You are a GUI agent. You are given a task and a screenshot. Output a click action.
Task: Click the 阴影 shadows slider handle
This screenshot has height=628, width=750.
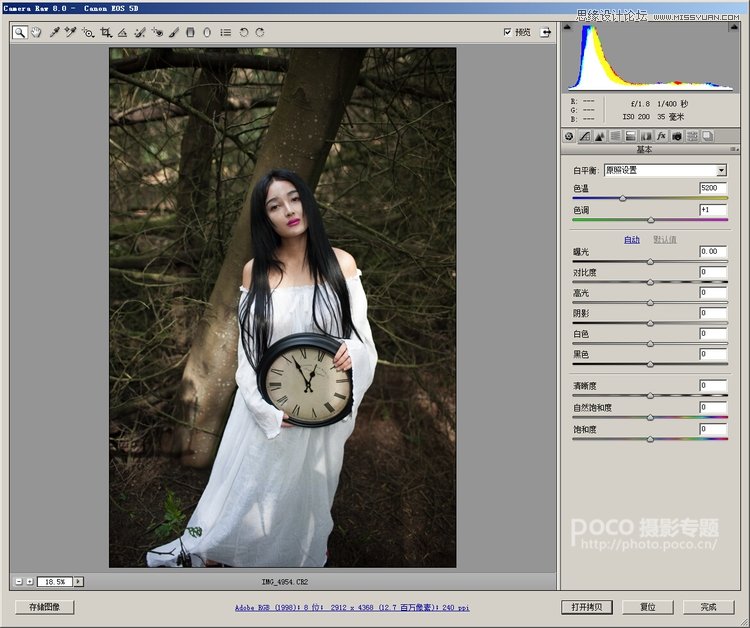650,323
